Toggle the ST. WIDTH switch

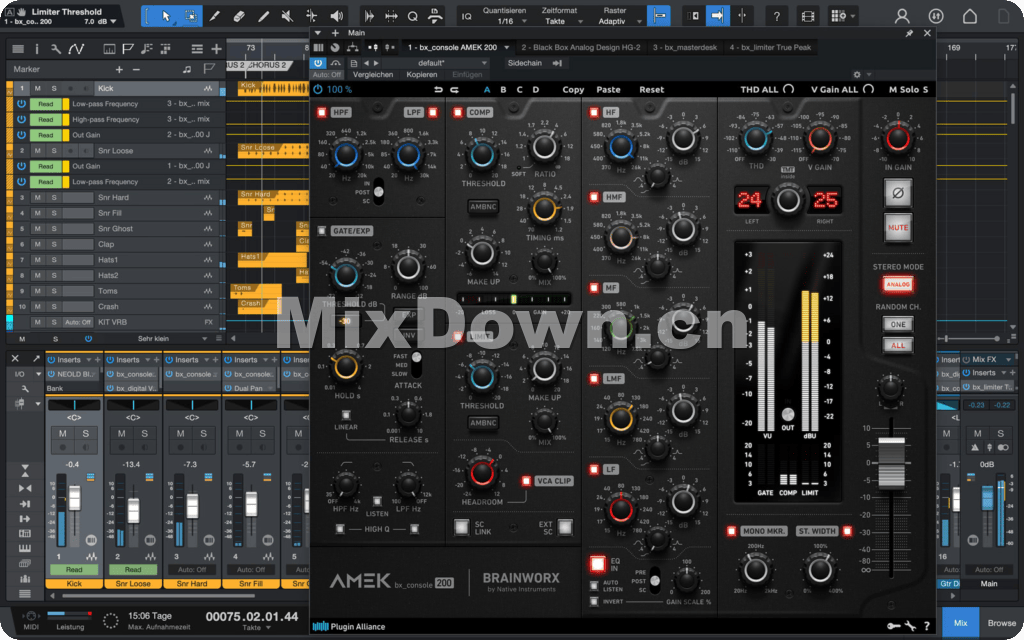pos(847,531)
